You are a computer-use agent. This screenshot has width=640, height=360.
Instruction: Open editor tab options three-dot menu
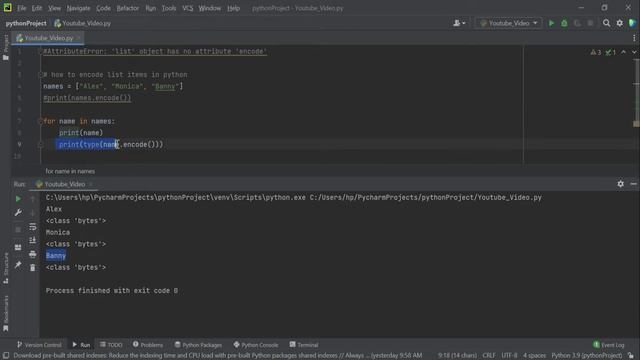[634, 38]
